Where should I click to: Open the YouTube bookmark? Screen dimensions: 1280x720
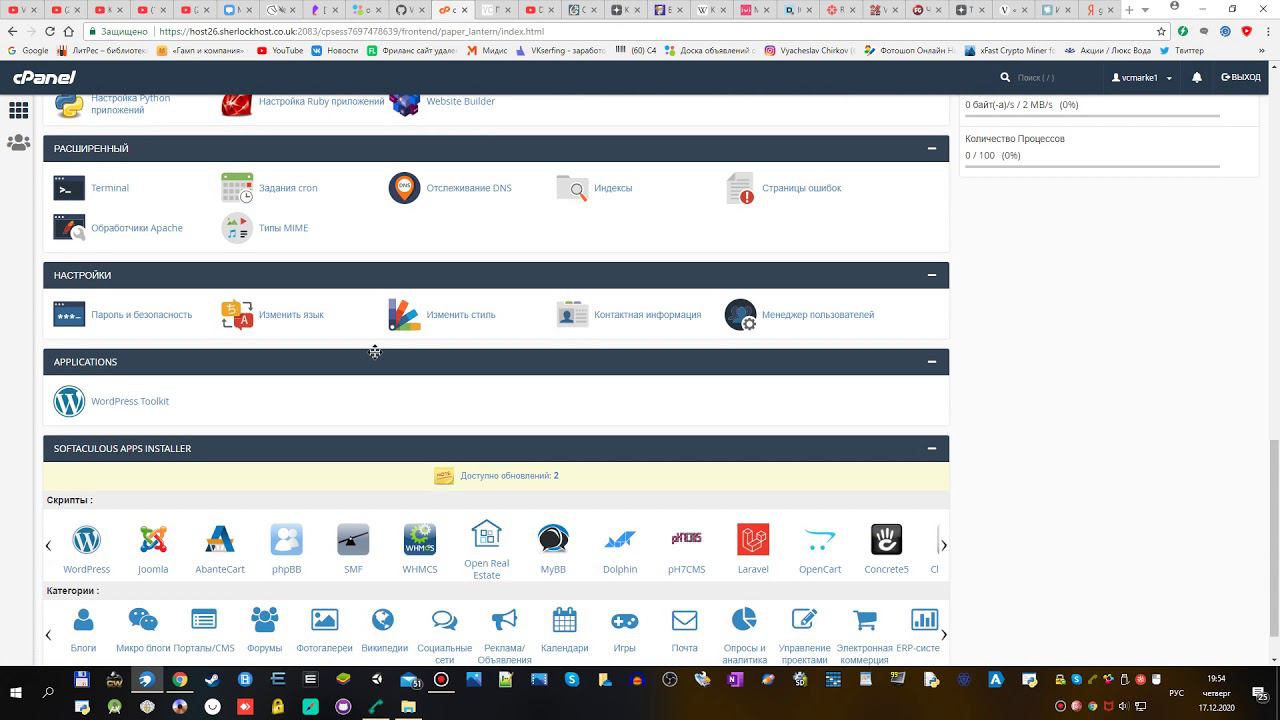pyautogui.click(x=280, y=50)
